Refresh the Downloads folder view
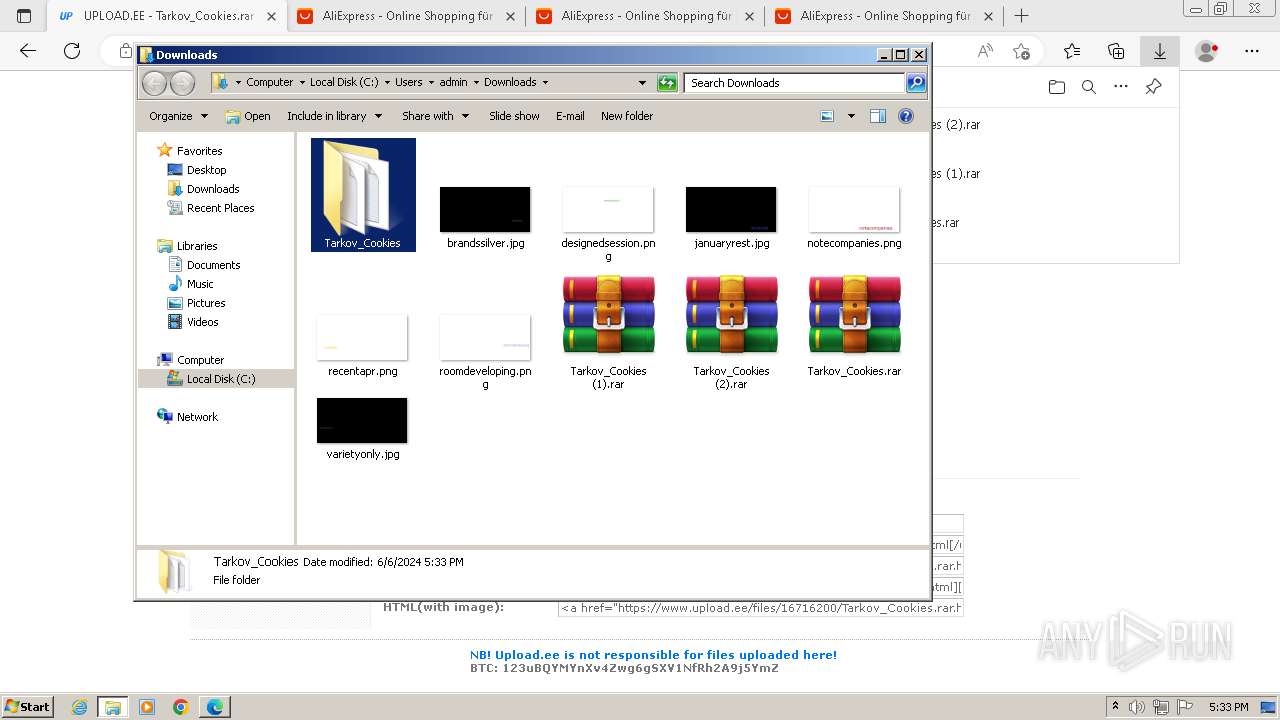Screen dimensions: 1280x720 pyautogui.click(x=667, y=83)
